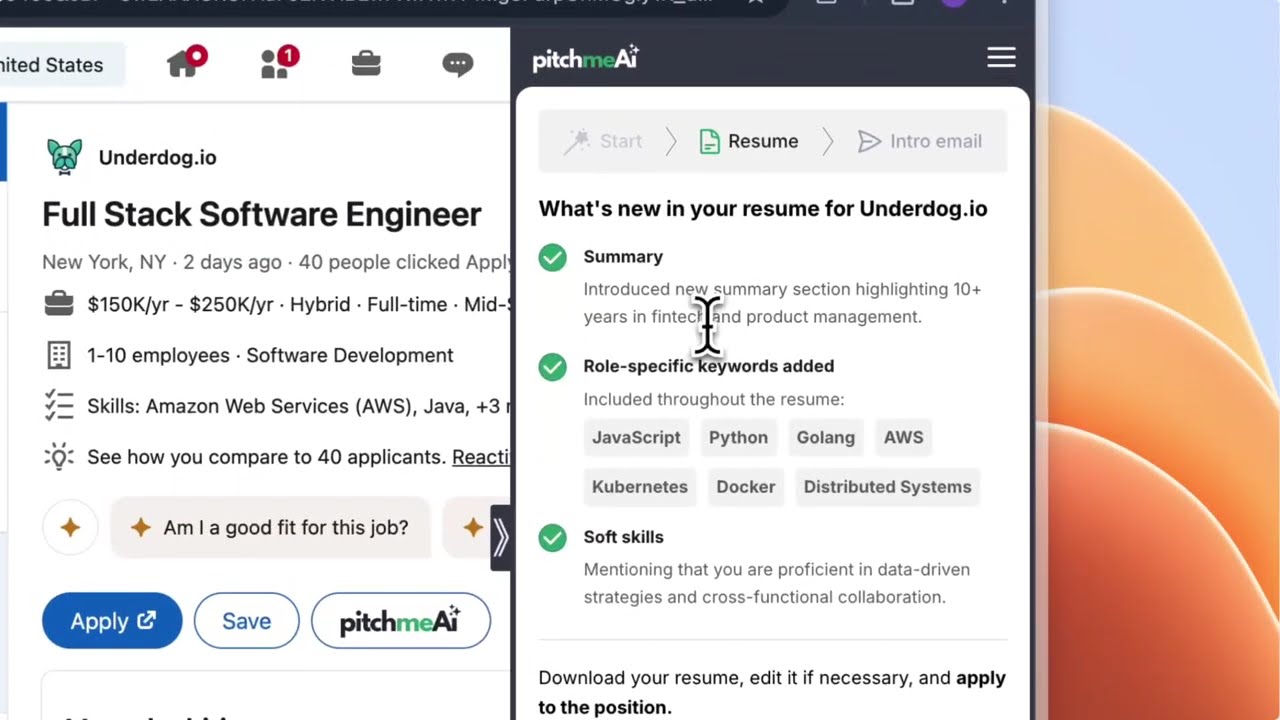Click the Full Stack Software Engineer title

click(x=262, y=214)
